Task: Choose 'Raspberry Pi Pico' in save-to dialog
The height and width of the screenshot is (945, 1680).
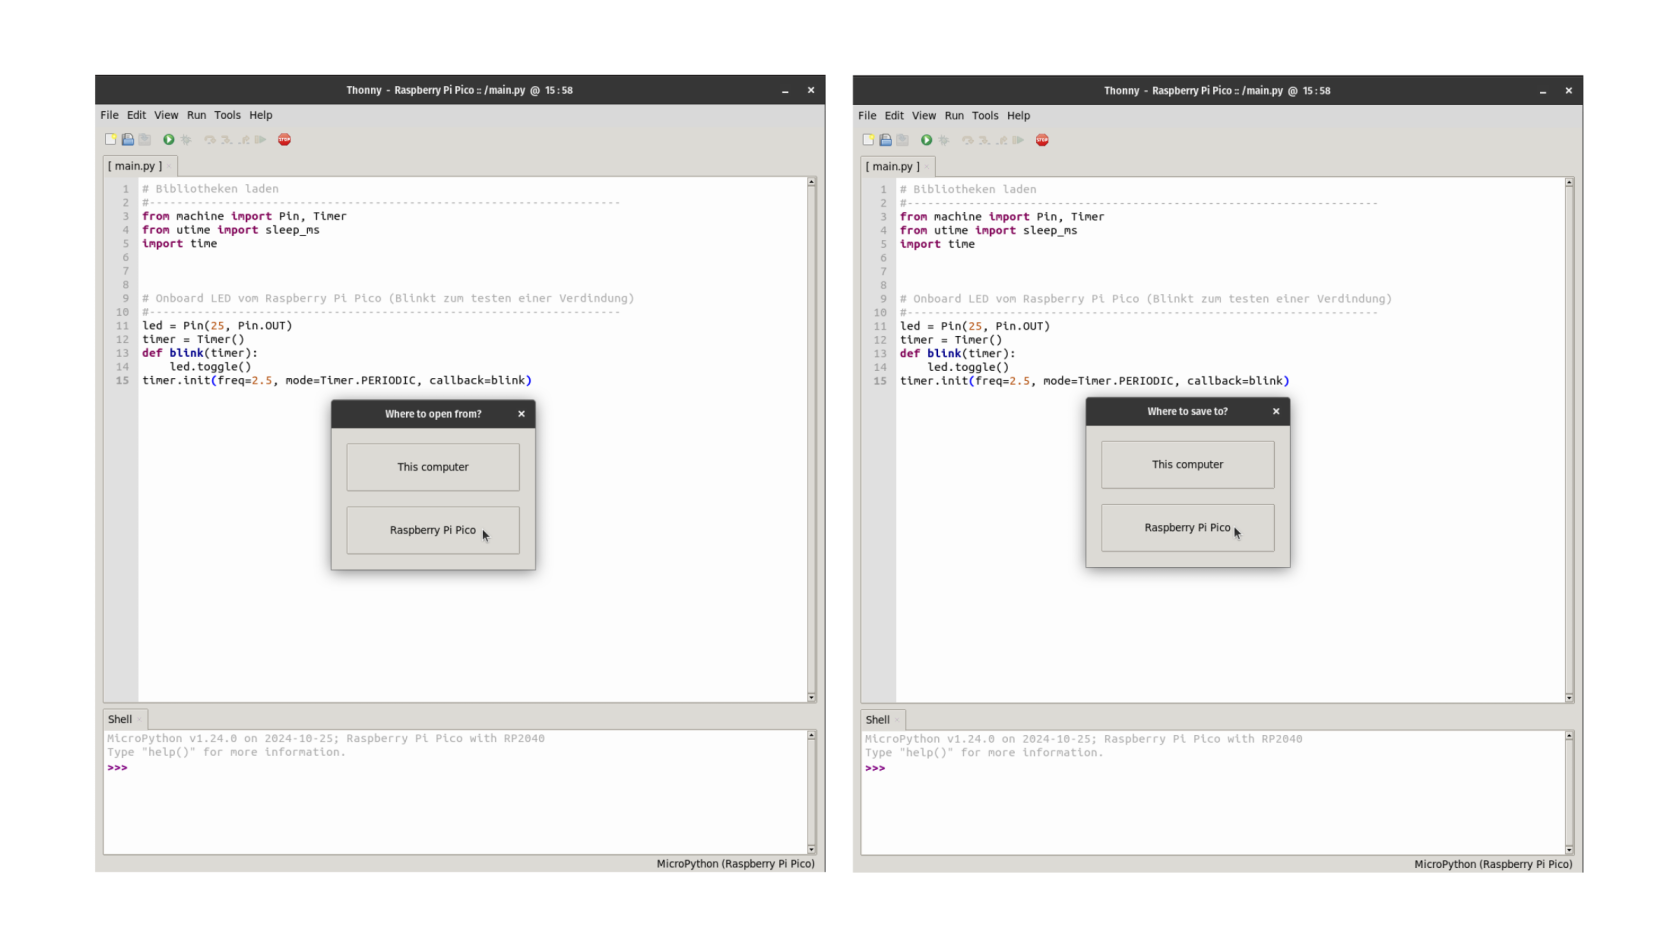Action: [1188, 528]
